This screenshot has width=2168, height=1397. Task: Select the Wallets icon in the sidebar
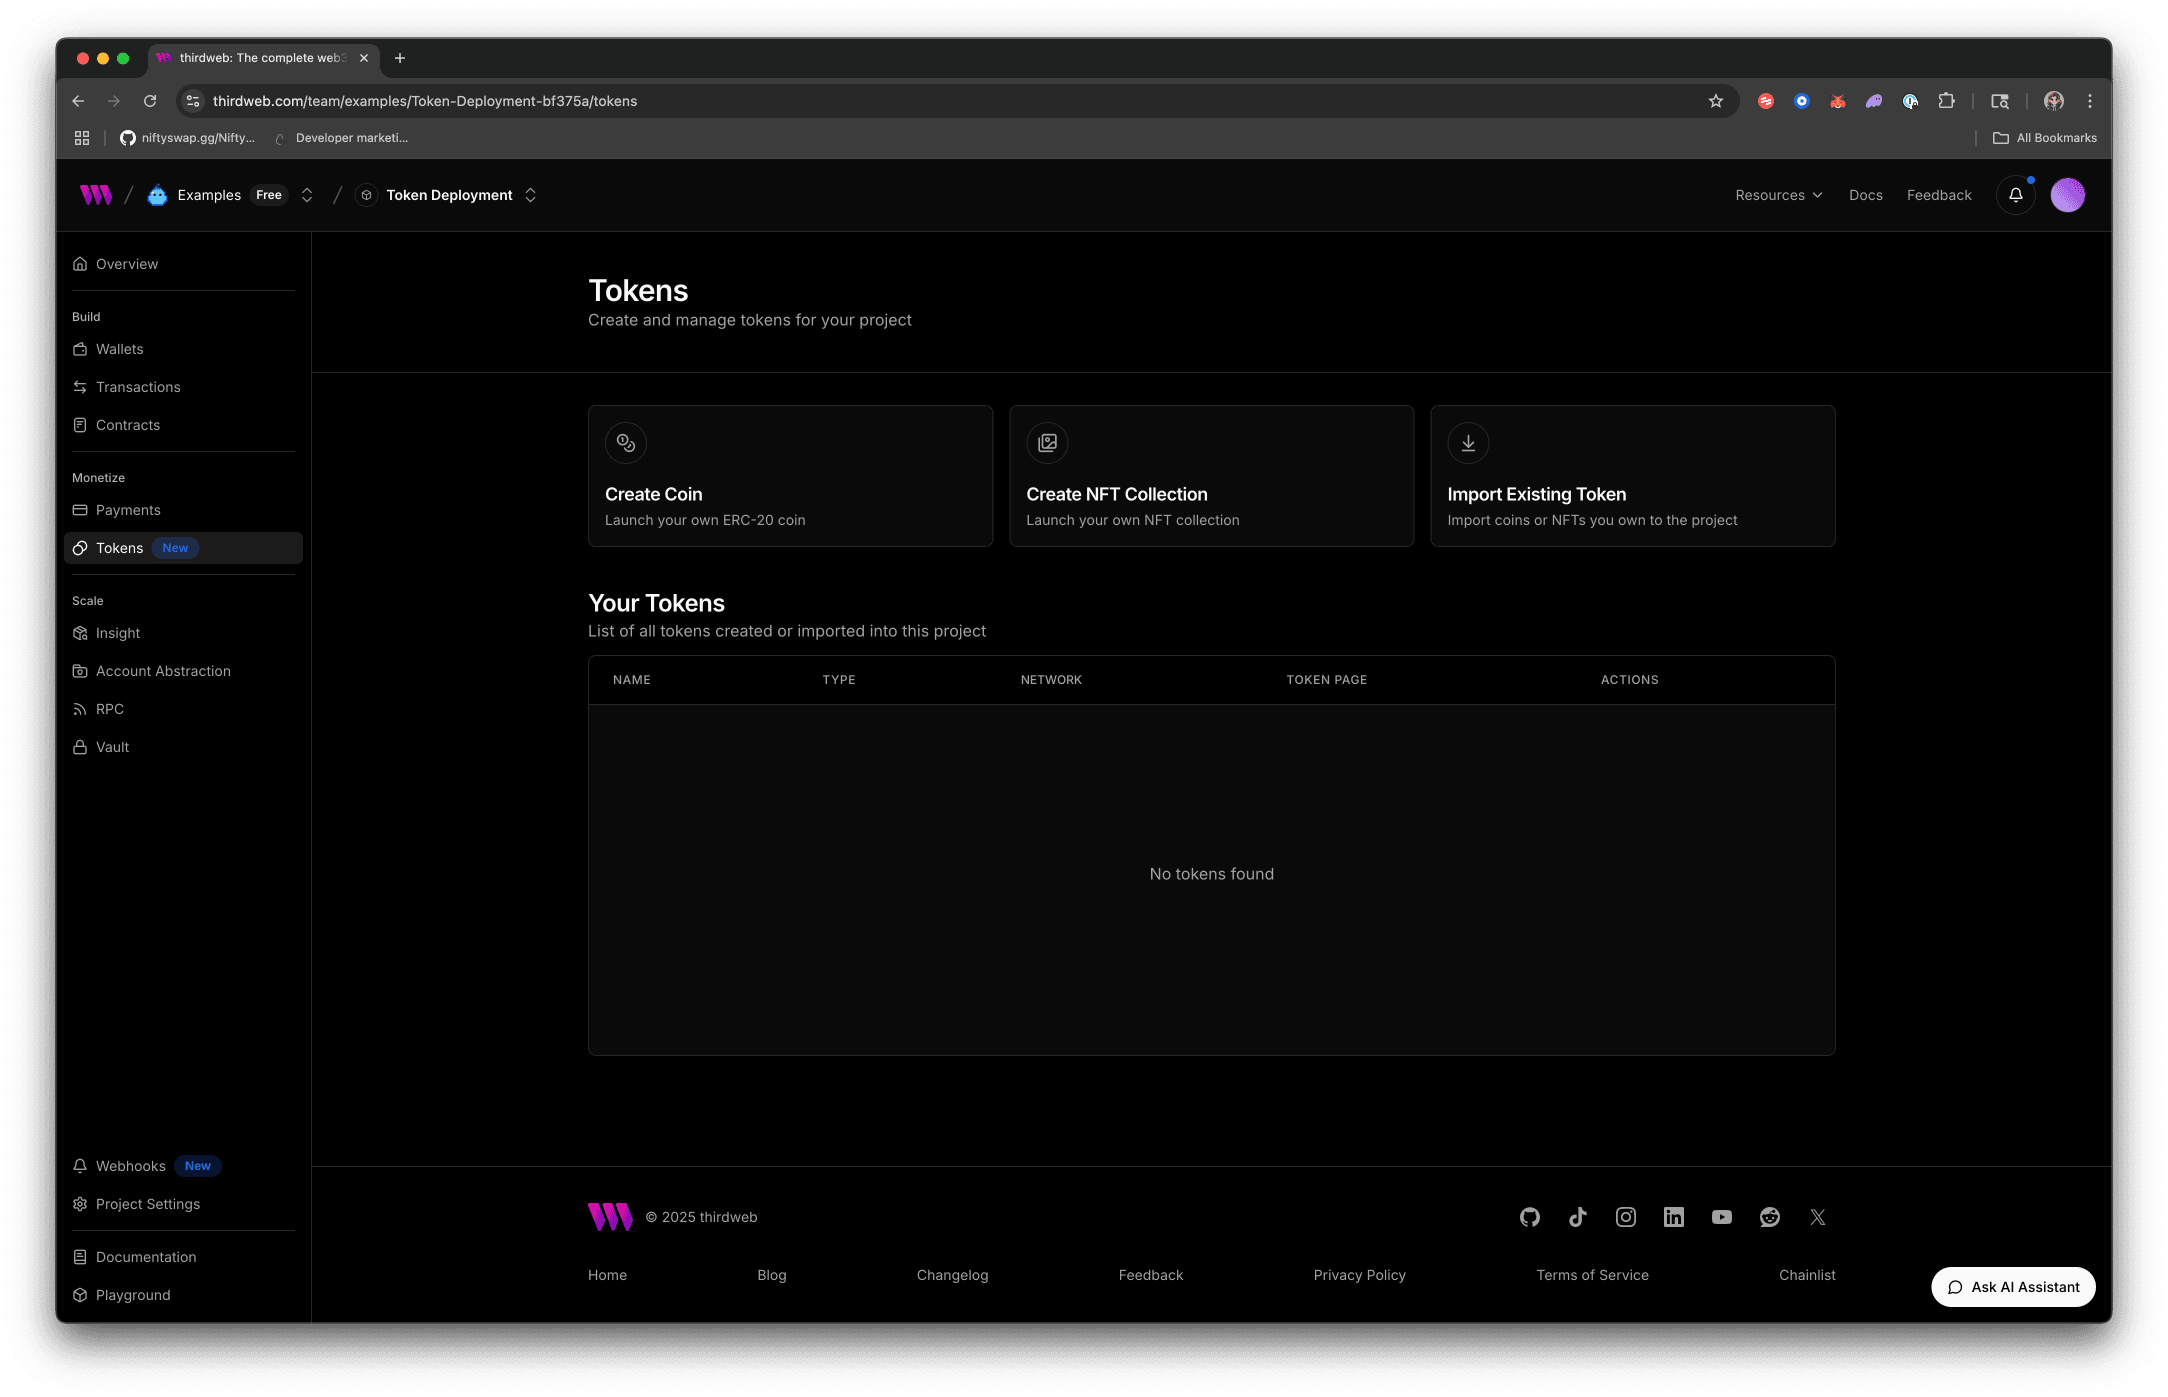coord(81,349)
